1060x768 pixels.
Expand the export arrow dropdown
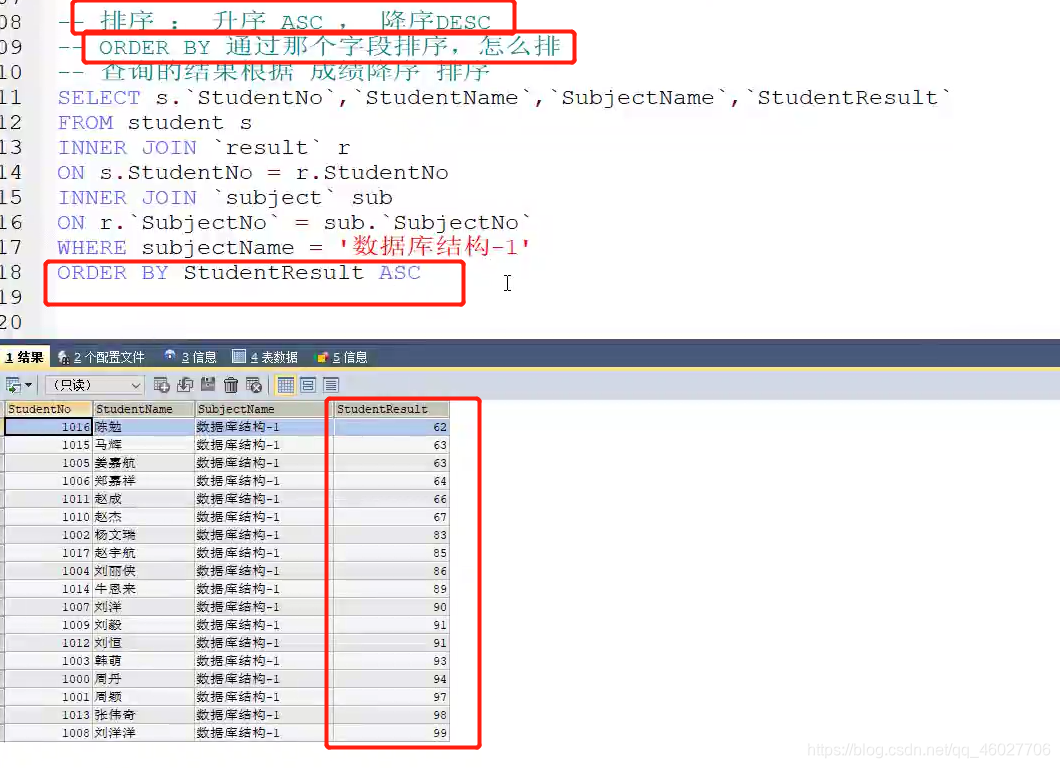click(28, 385)
